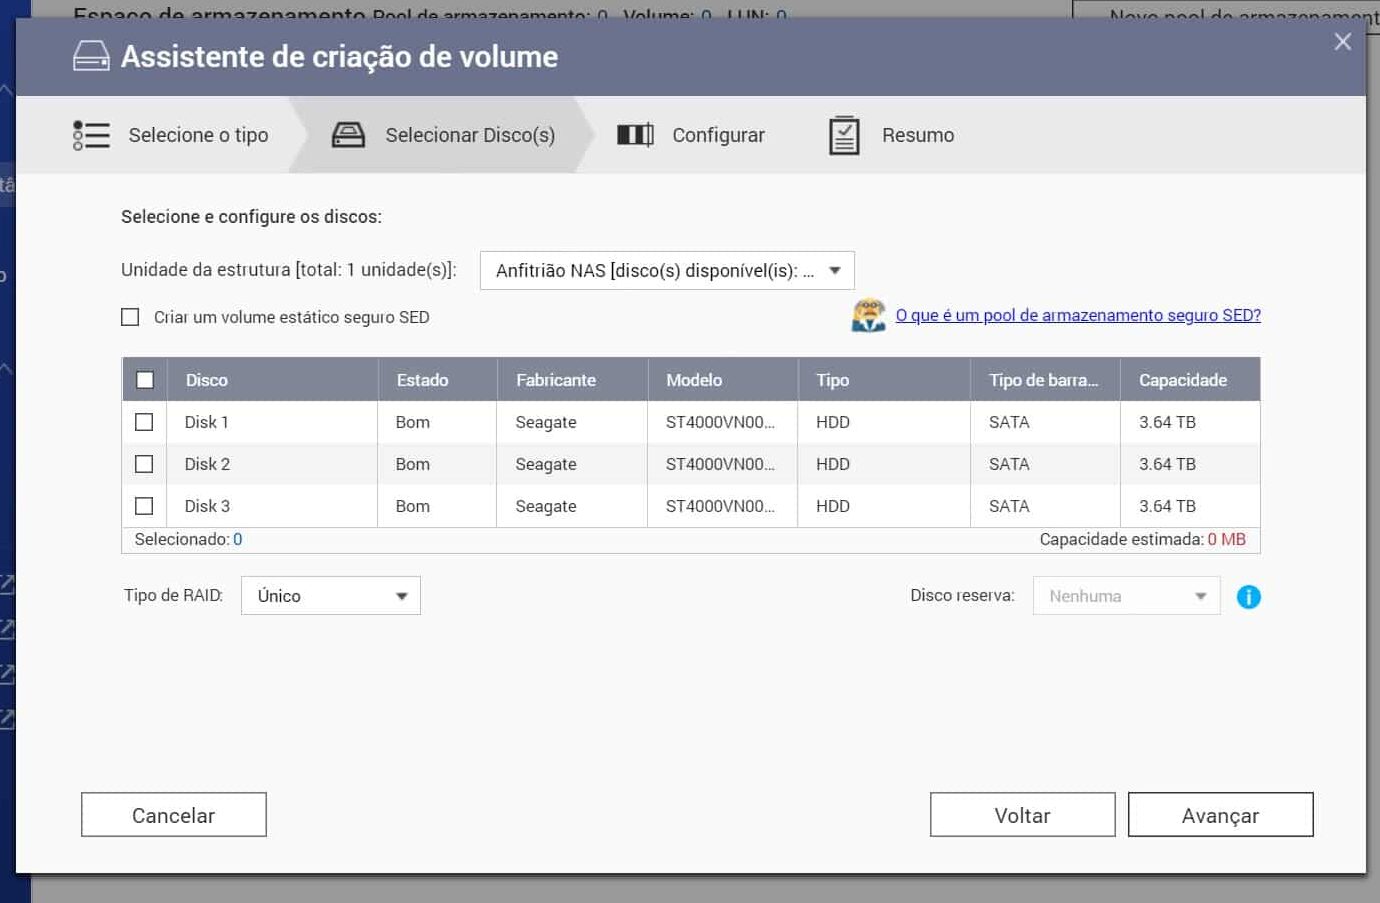
Task: Click the Configurar step icon
Action: pyautogui.click(x=635, y=135)
